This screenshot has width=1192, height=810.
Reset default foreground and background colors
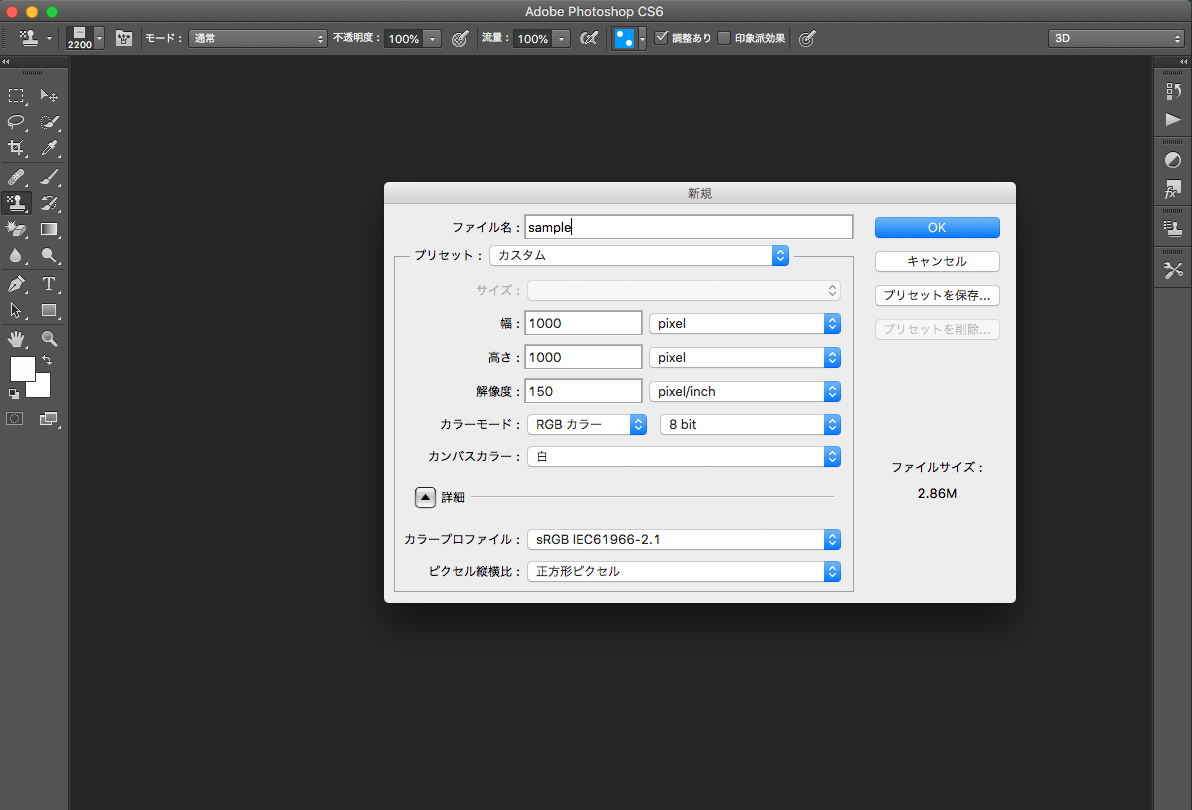tap(14, 394)
